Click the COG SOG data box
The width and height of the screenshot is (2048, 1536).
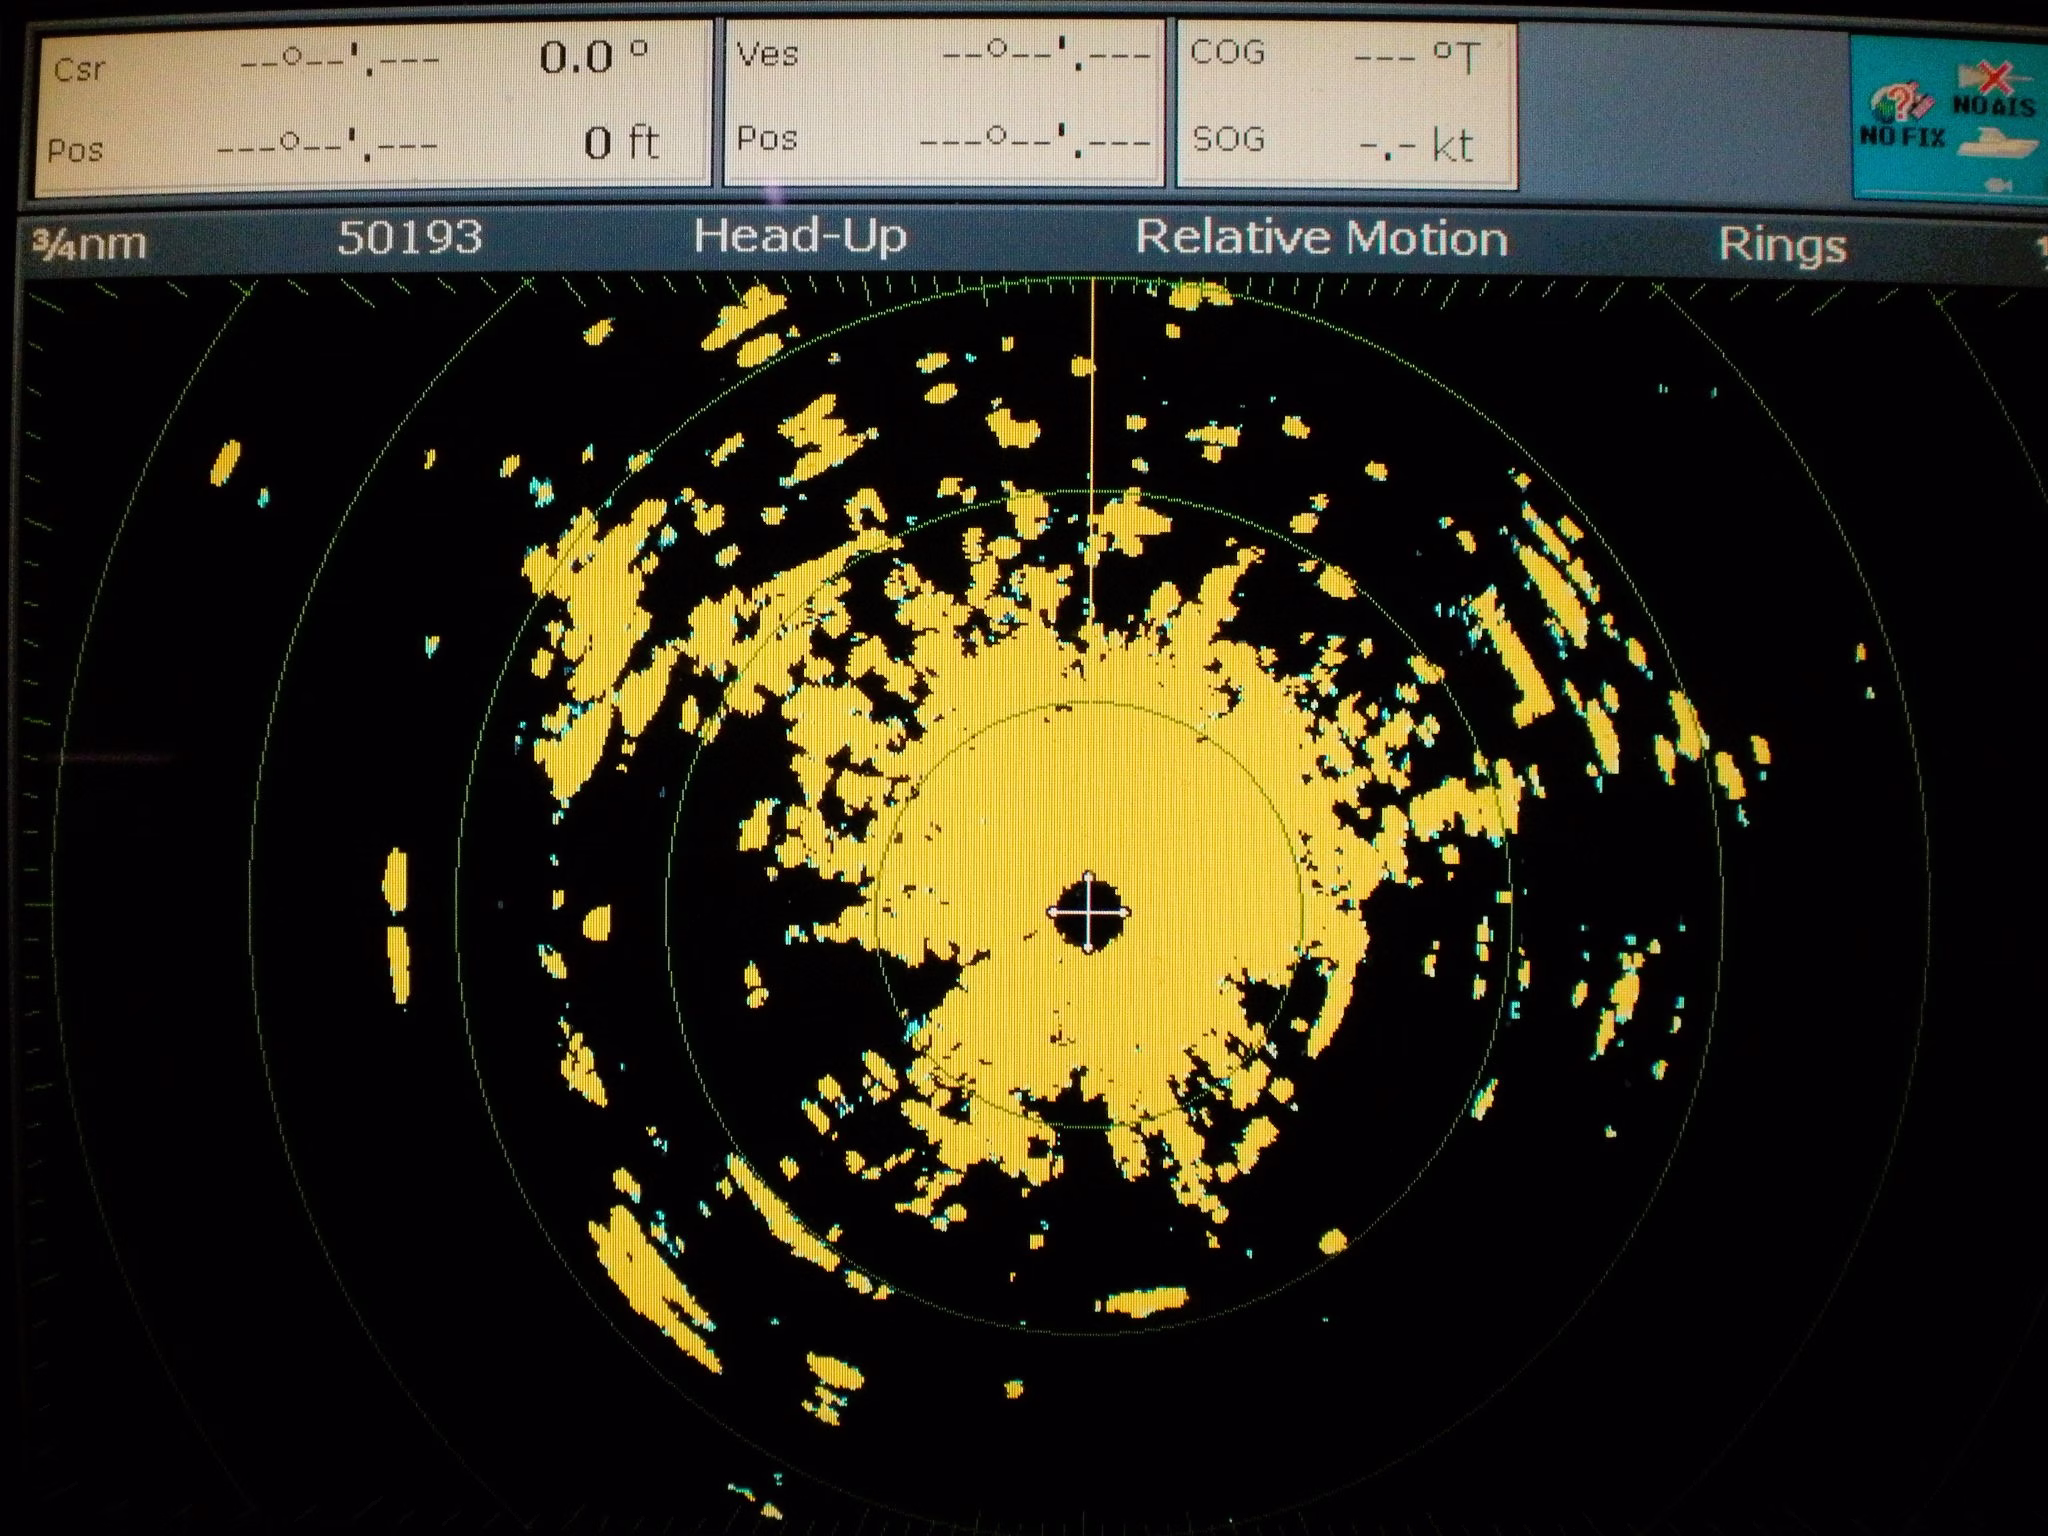1345,103
